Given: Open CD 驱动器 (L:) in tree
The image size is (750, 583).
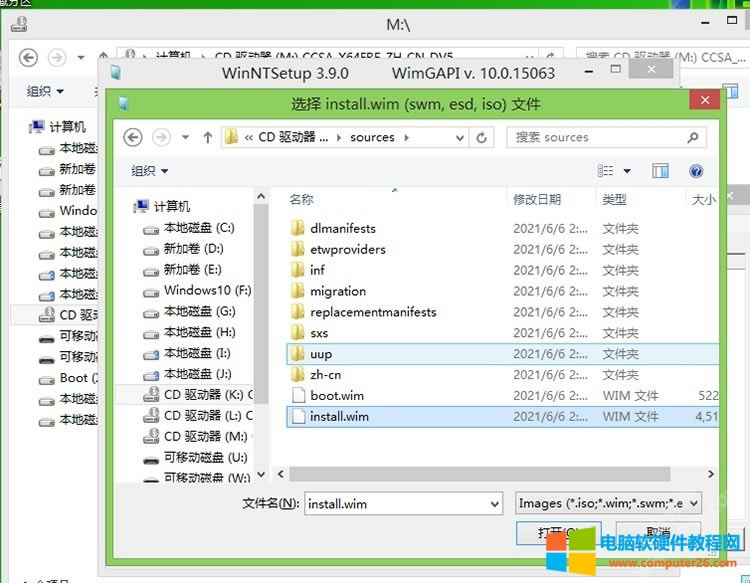Looking at the screenshot, I should click(x=198, y=416).
